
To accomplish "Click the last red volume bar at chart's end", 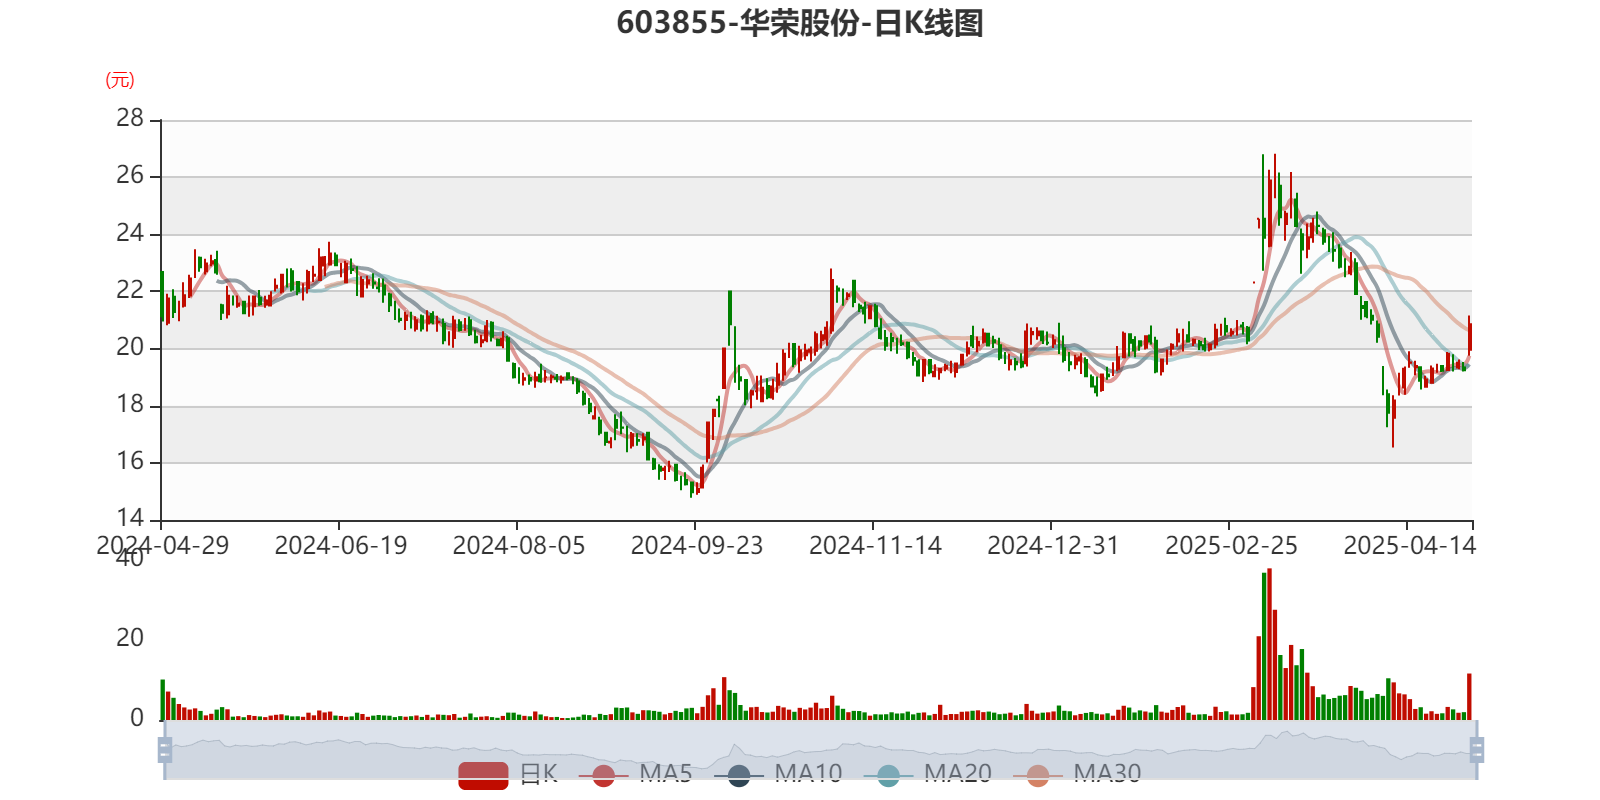I will (1470, 697).
